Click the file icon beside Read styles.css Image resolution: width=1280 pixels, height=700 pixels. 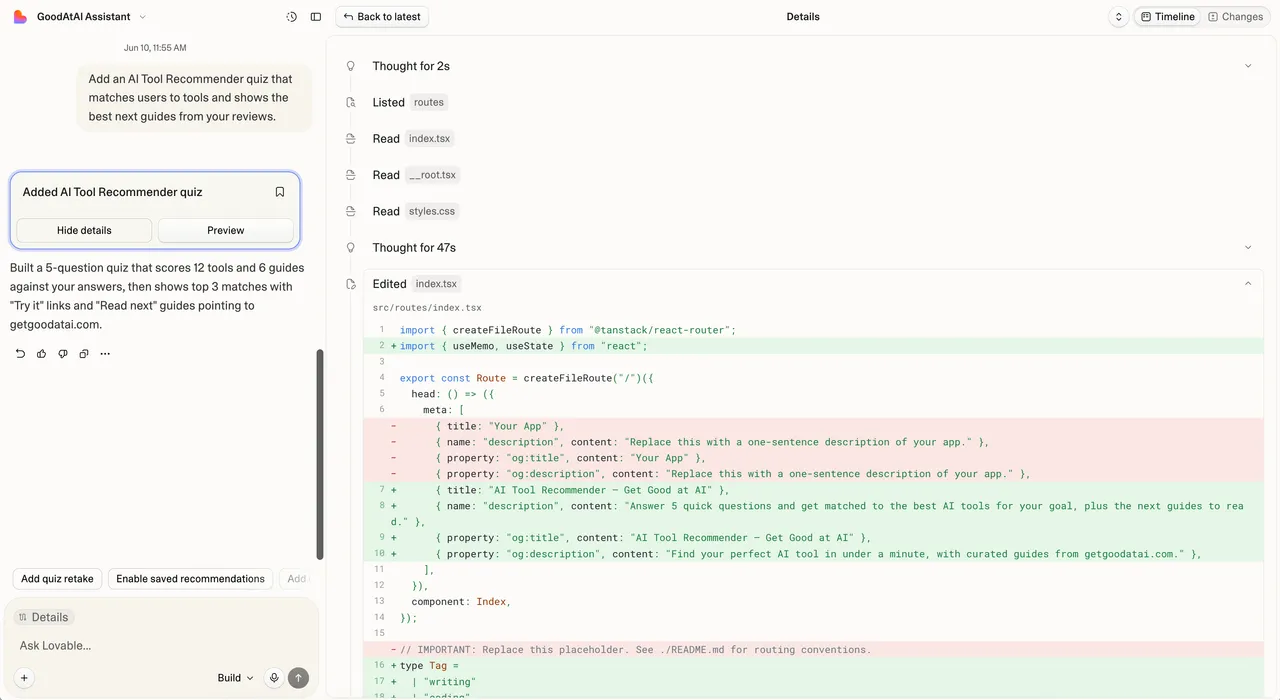click(351, 211)
